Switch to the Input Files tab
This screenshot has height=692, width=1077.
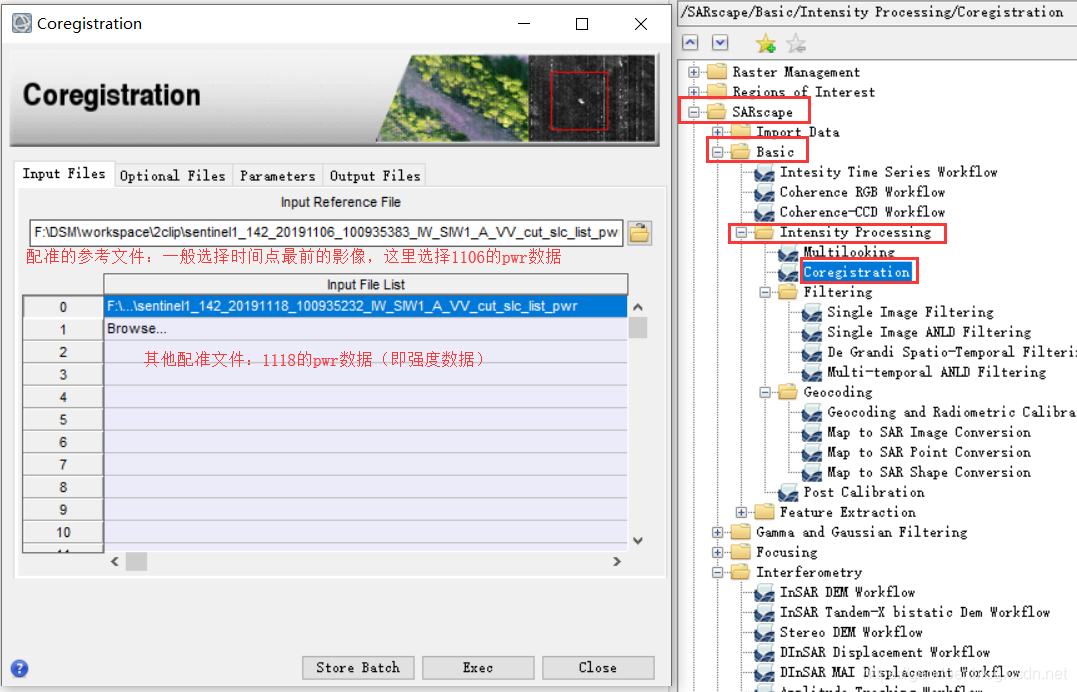coord(64,174)
